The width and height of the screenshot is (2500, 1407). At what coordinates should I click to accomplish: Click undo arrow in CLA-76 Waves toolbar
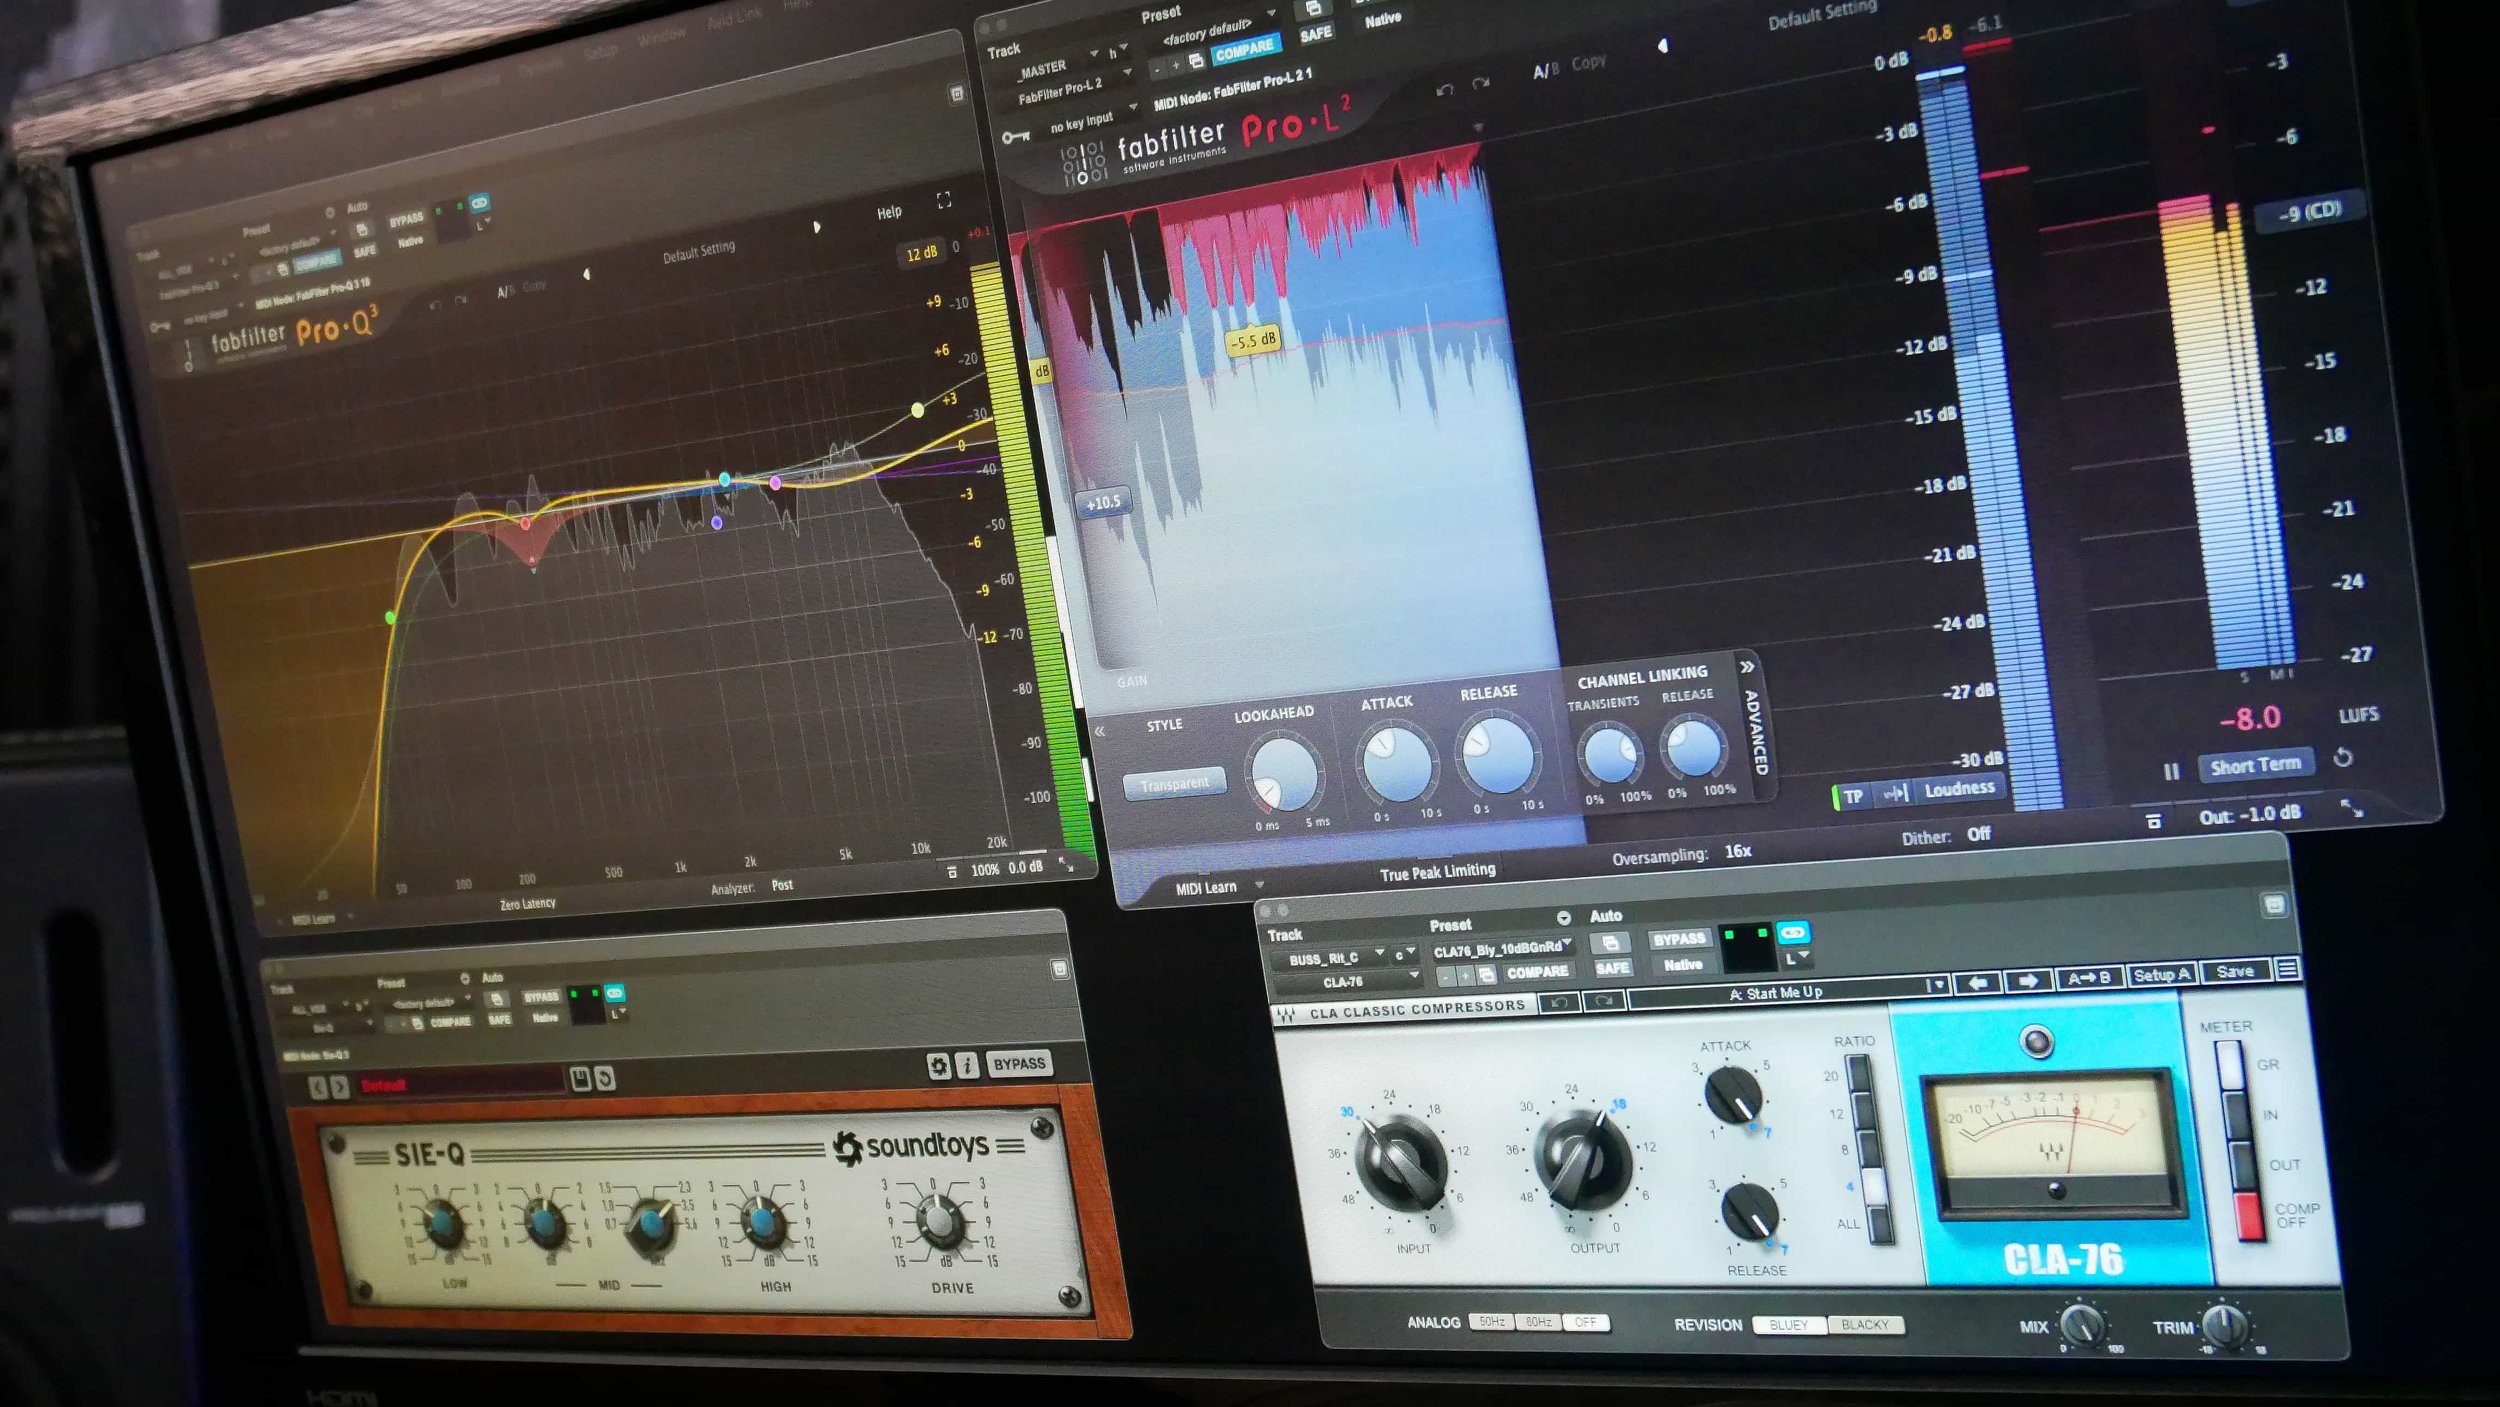click(1558, 1001)
